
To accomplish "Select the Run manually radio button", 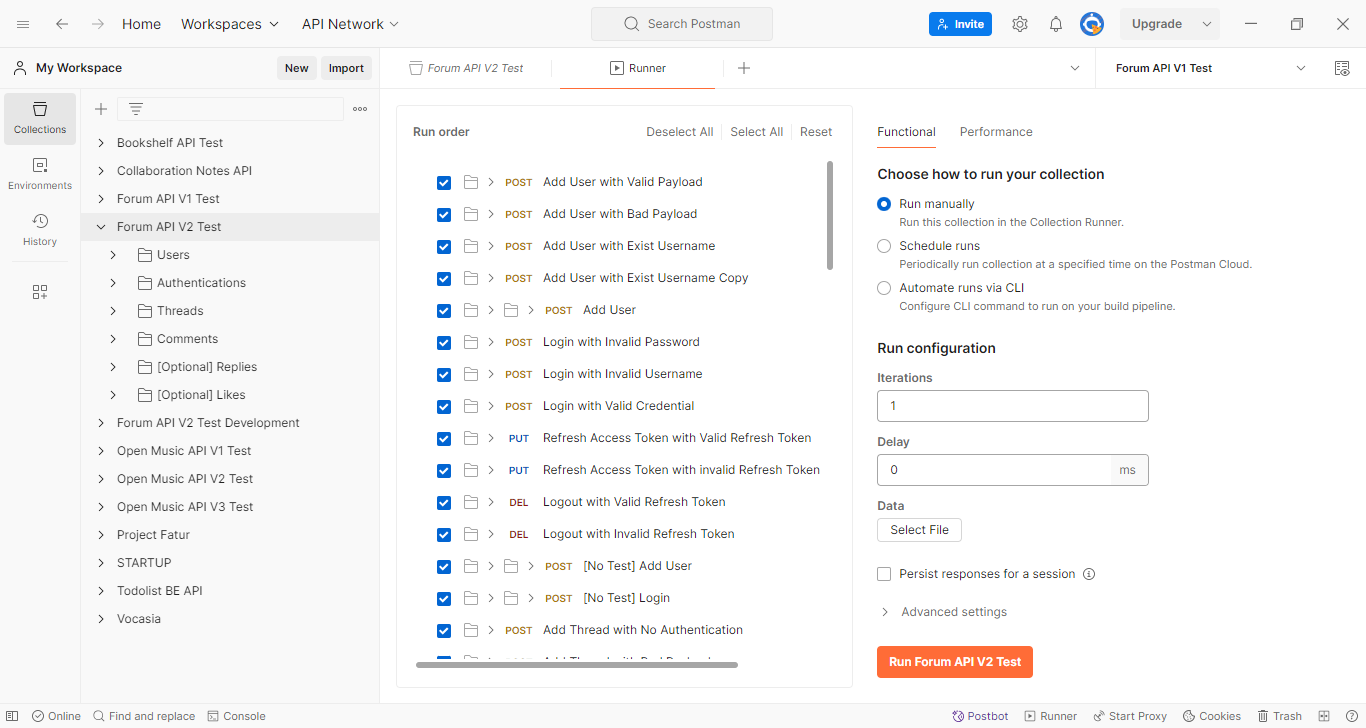I will pos(884,204).
